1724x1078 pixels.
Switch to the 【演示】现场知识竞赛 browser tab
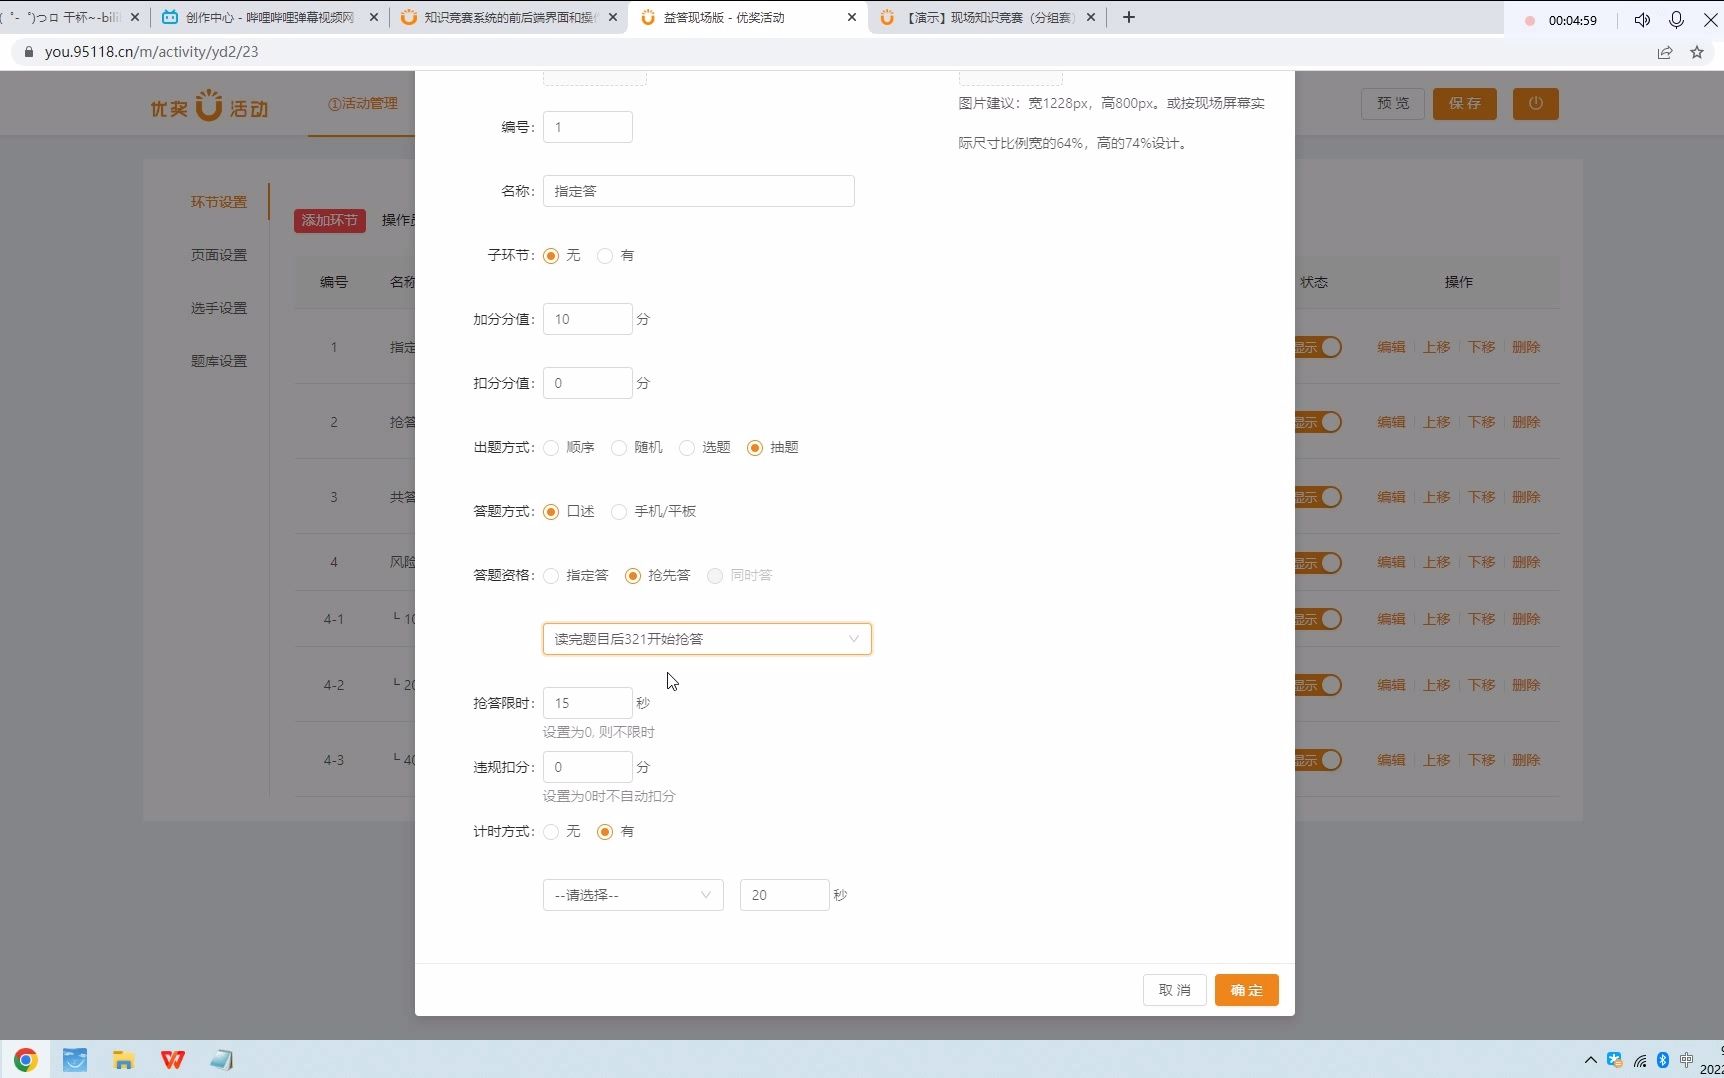987,17
